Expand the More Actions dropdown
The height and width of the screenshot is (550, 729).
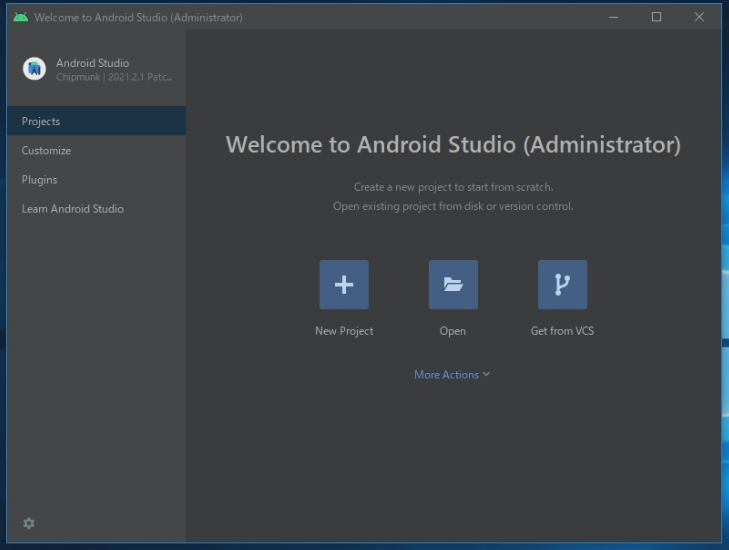(447, 375)
